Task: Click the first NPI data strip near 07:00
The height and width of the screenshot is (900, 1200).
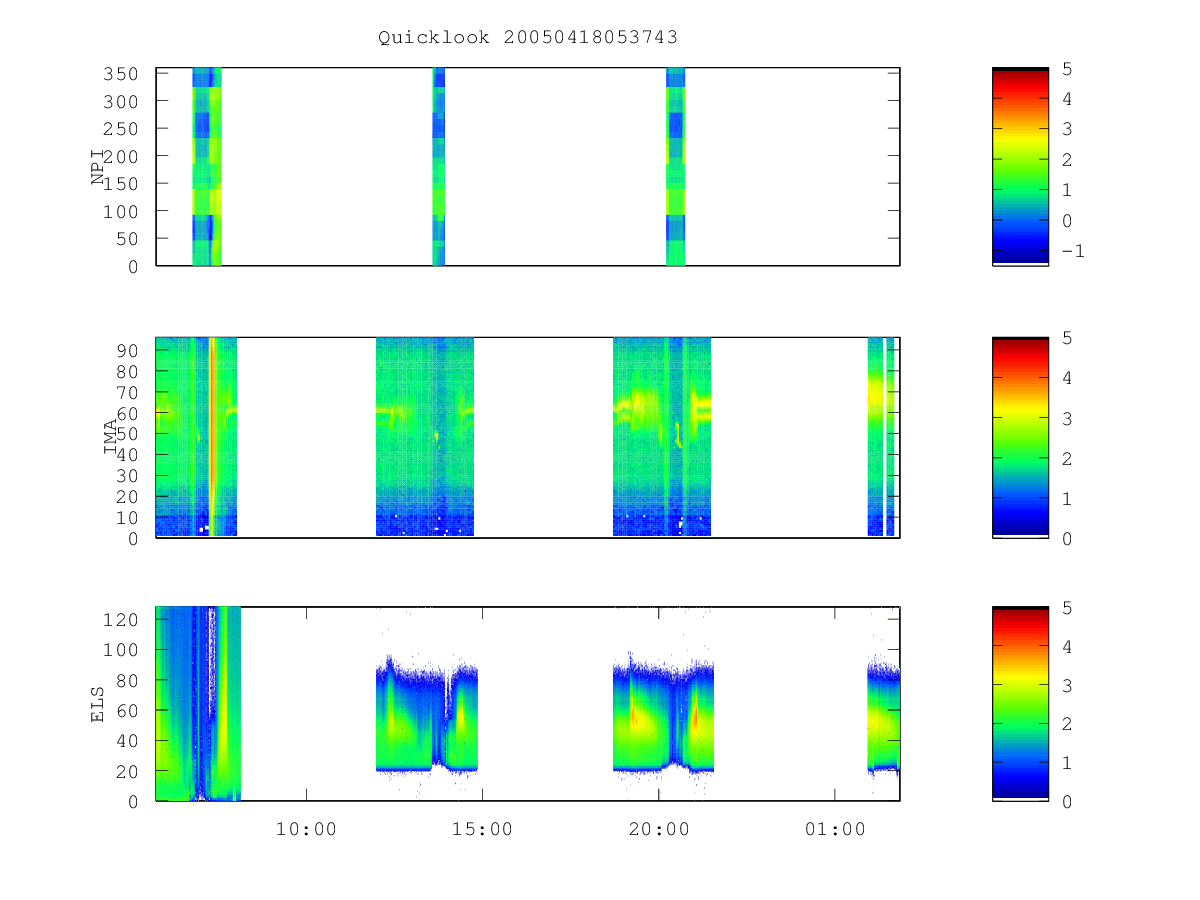Action: point(206,167)
